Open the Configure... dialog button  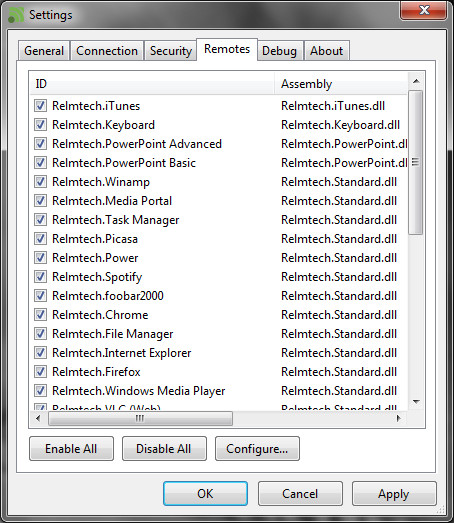coord(257,449)
